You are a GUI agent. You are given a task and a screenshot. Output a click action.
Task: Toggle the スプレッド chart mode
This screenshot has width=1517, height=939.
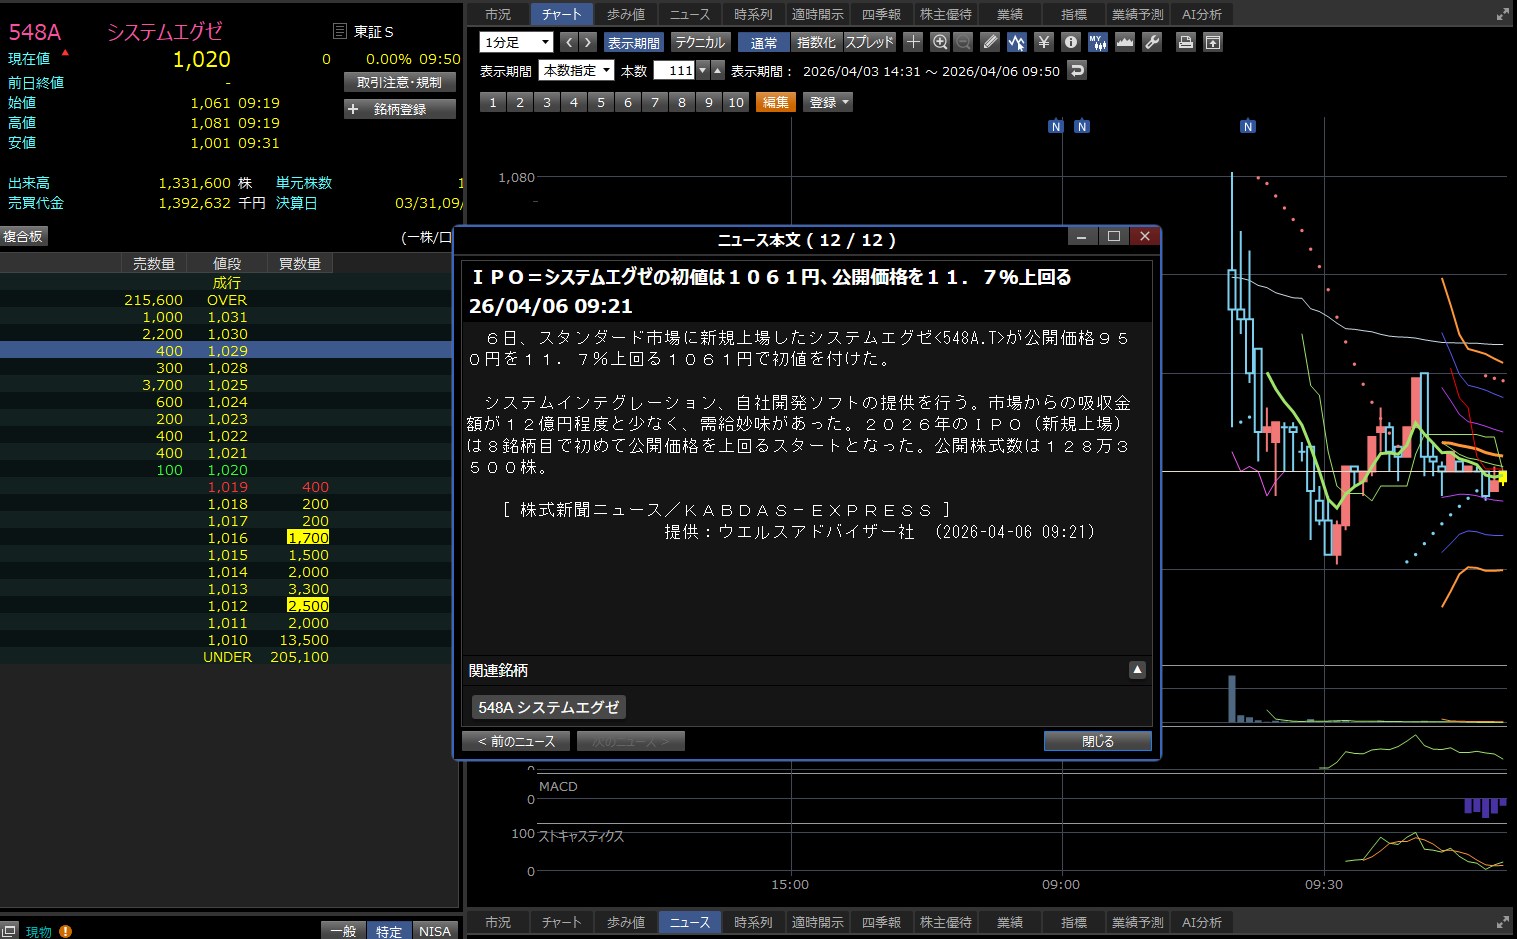(869, 43)
